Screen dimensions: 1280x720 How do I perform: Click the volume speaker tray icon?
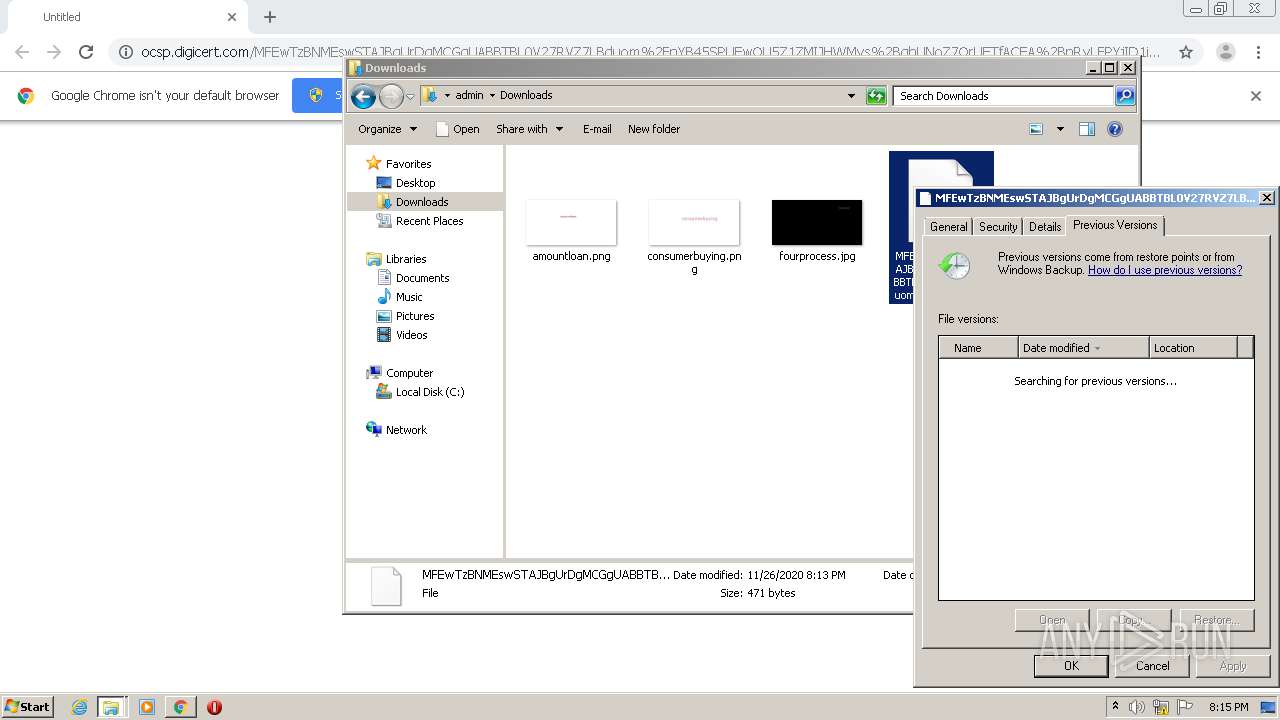1137,707
